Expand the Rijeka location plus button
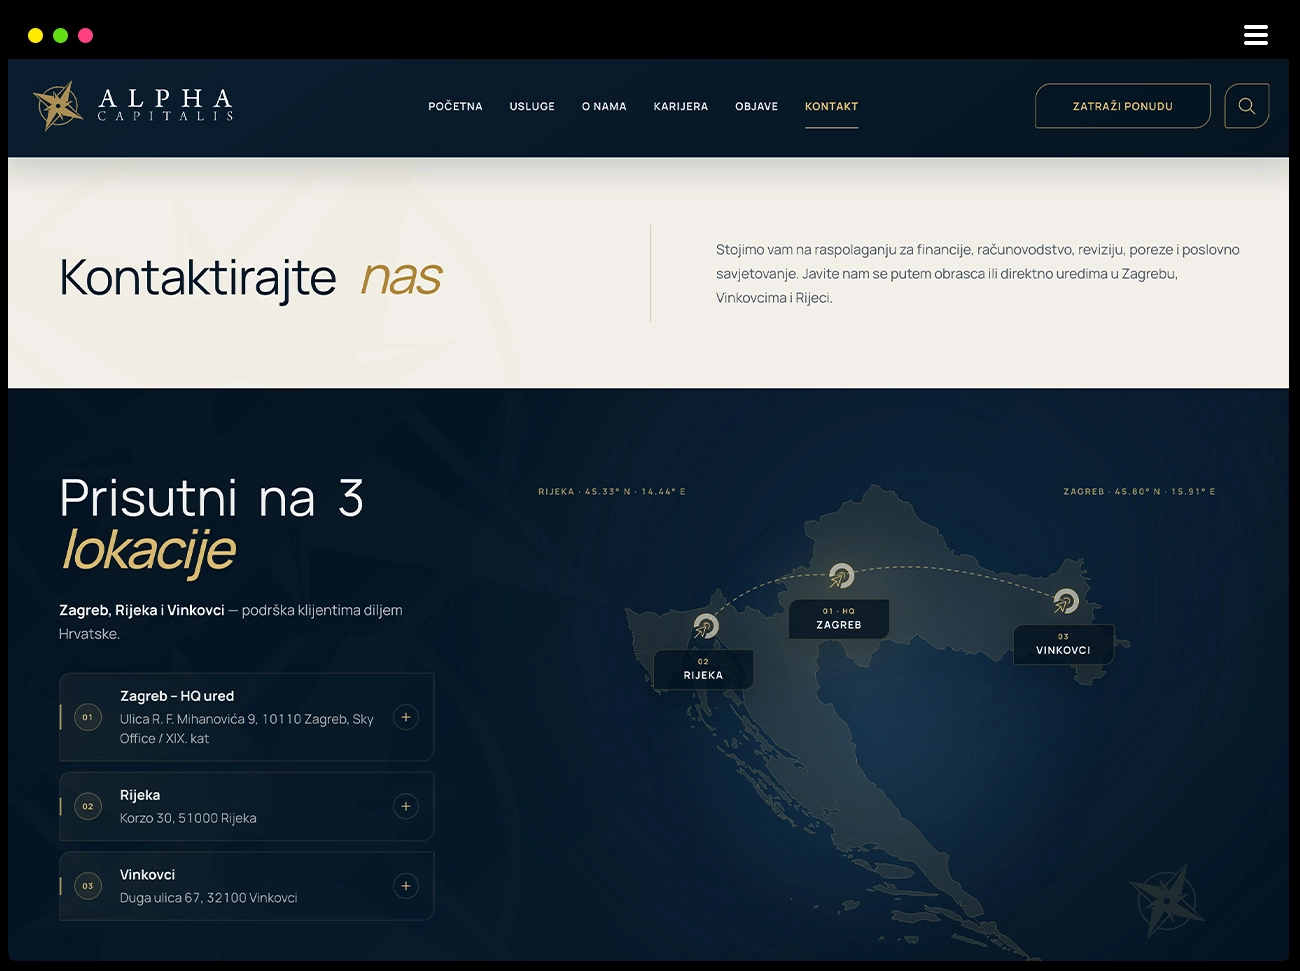This screenshot has height=971, width=1300. (x=406, y=806)
